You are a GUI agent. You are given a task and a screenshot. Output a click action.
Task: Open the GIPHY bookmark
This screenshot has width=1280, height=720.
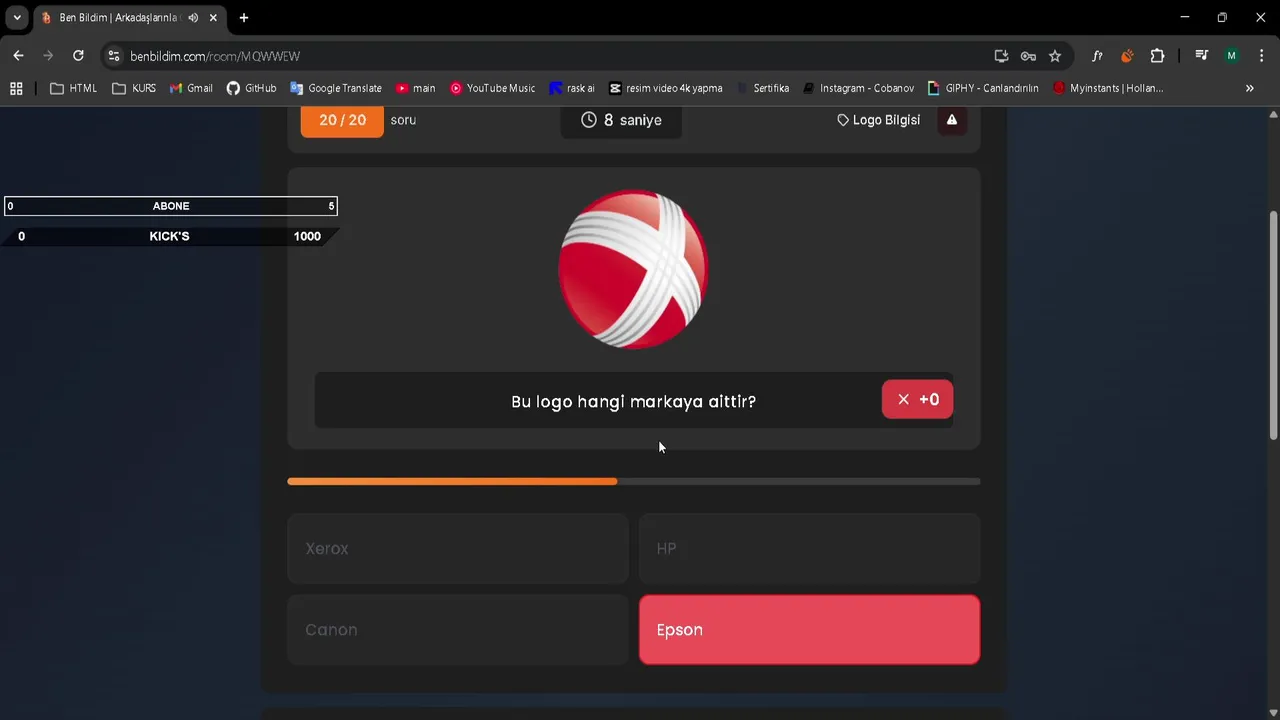click(983, 88)
